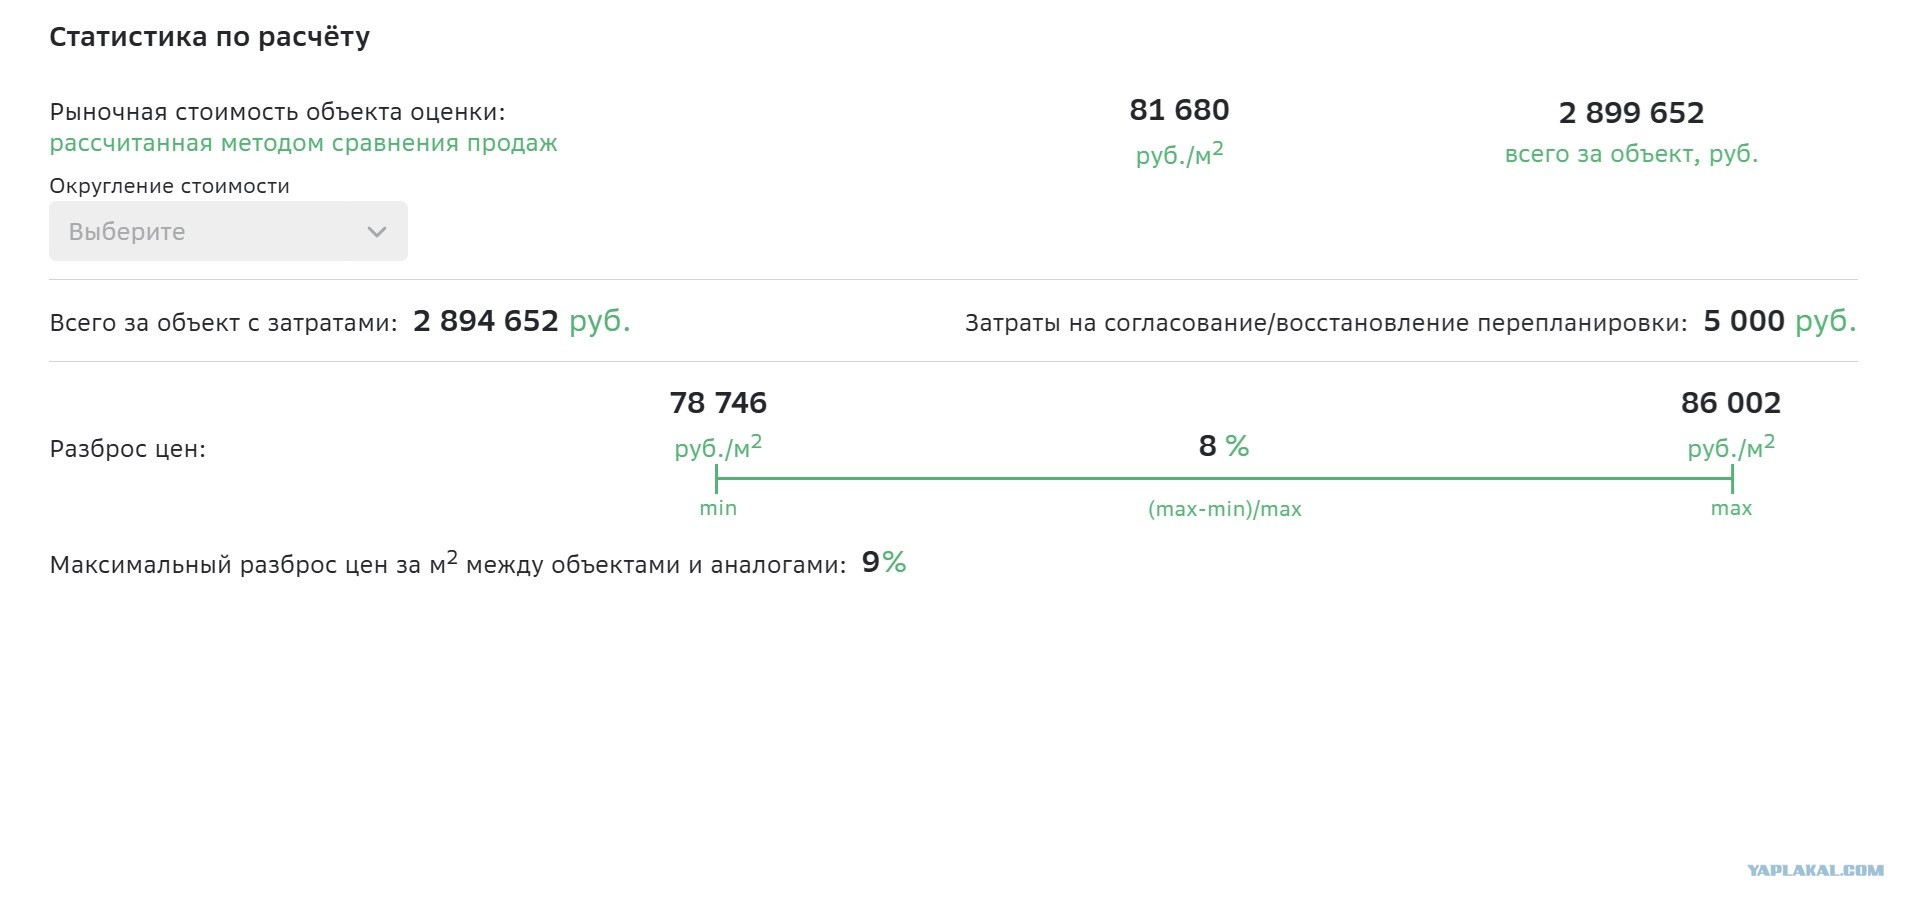Viewport: 1910px width, 900px height.
Task: Click the Разброс цен label
Action: [127, 449]
